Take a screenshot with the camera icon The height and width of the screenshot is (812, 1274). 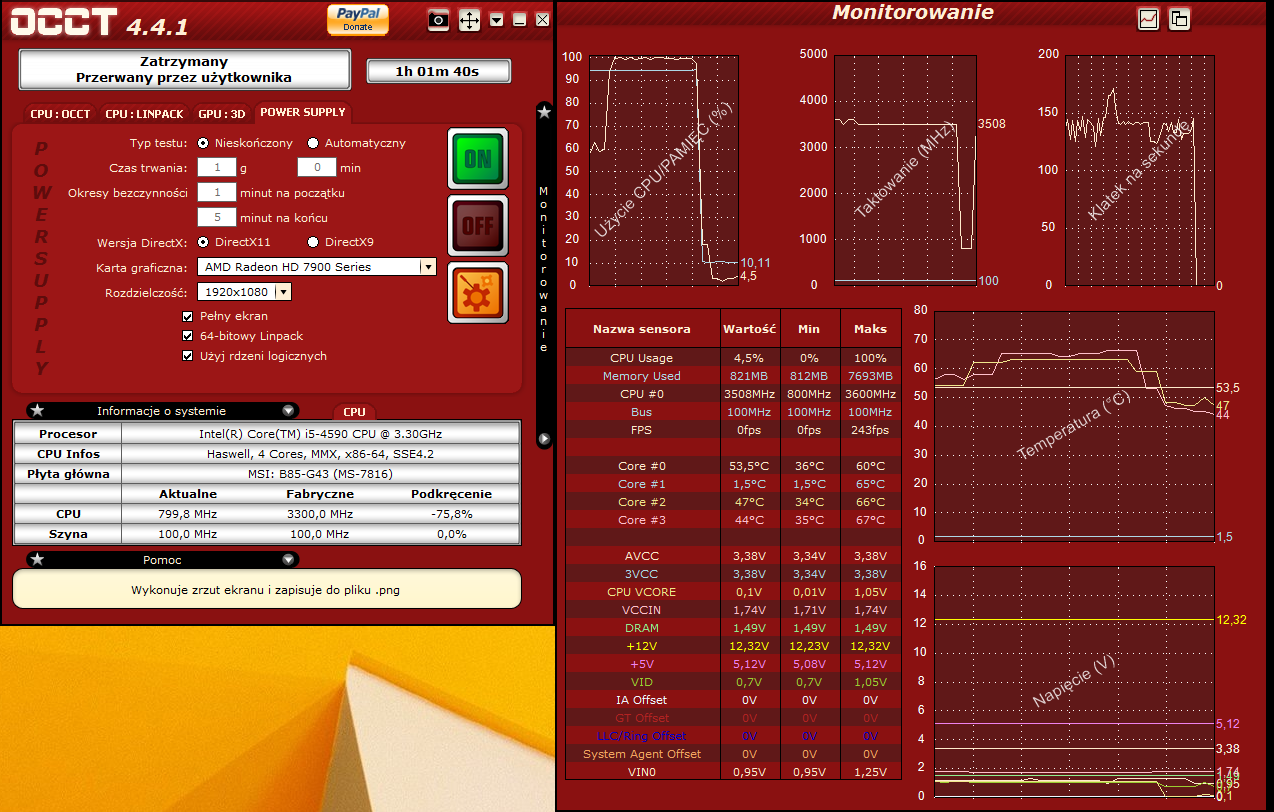pos(438,20)
